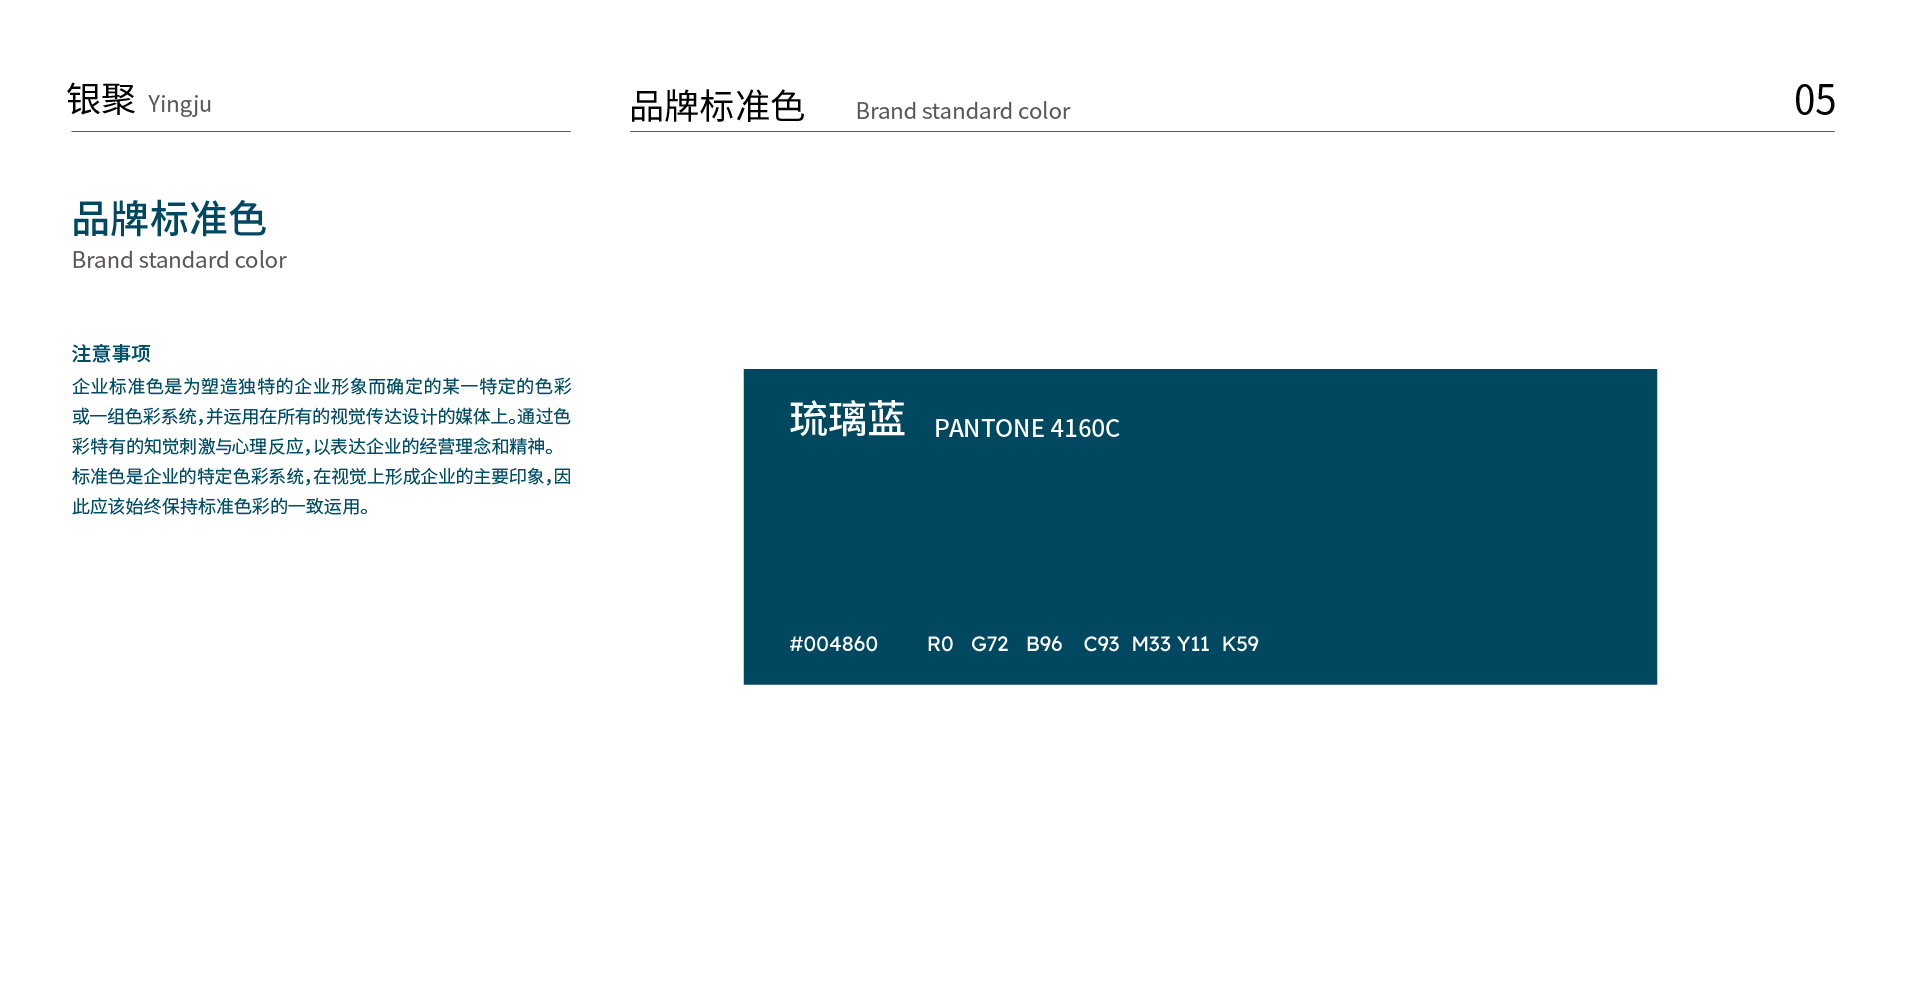This screenshot has height=982, width=1920.
Task: Select the G72 value
Action: 990,644
